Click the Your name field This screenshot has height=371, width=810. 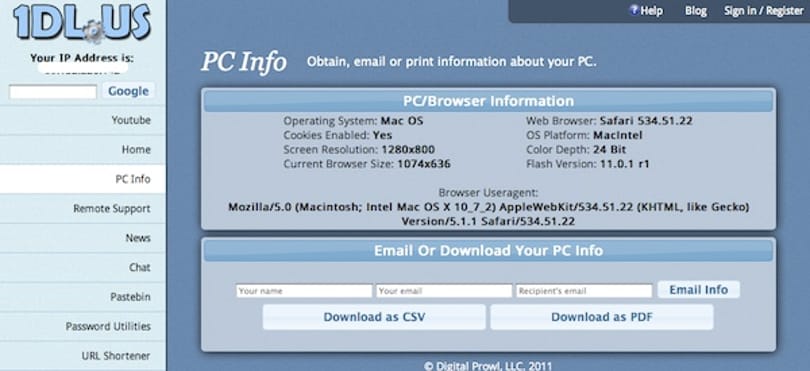coord(304,291)
